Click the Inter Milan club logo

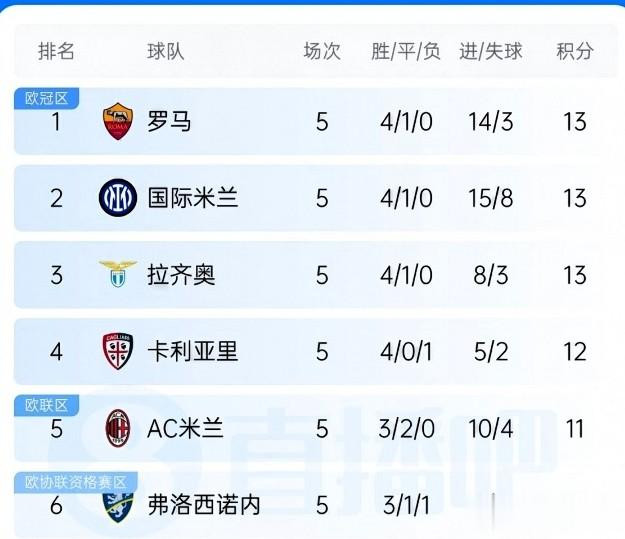118,198
